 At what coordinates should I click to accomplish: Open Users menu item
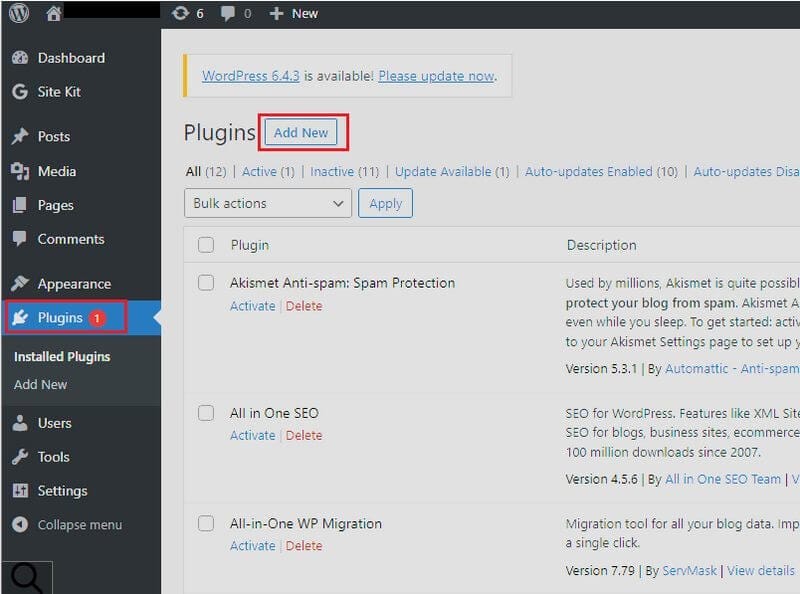coord(55,423)
